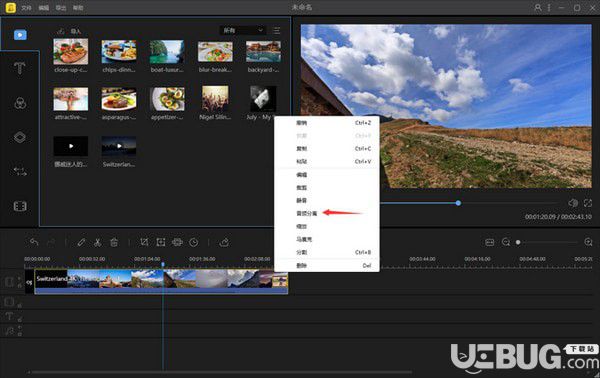The width and height of the screenshot is (600, 378).
Task: Click the fullscreen icon under the preview
Action: click(588, 203)
